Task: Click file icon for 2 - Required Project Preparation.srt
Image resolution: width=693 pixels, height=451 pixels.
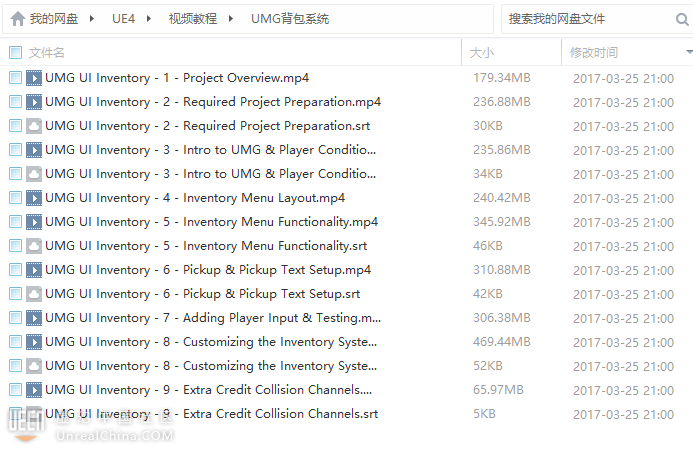Action: [34, 126]
